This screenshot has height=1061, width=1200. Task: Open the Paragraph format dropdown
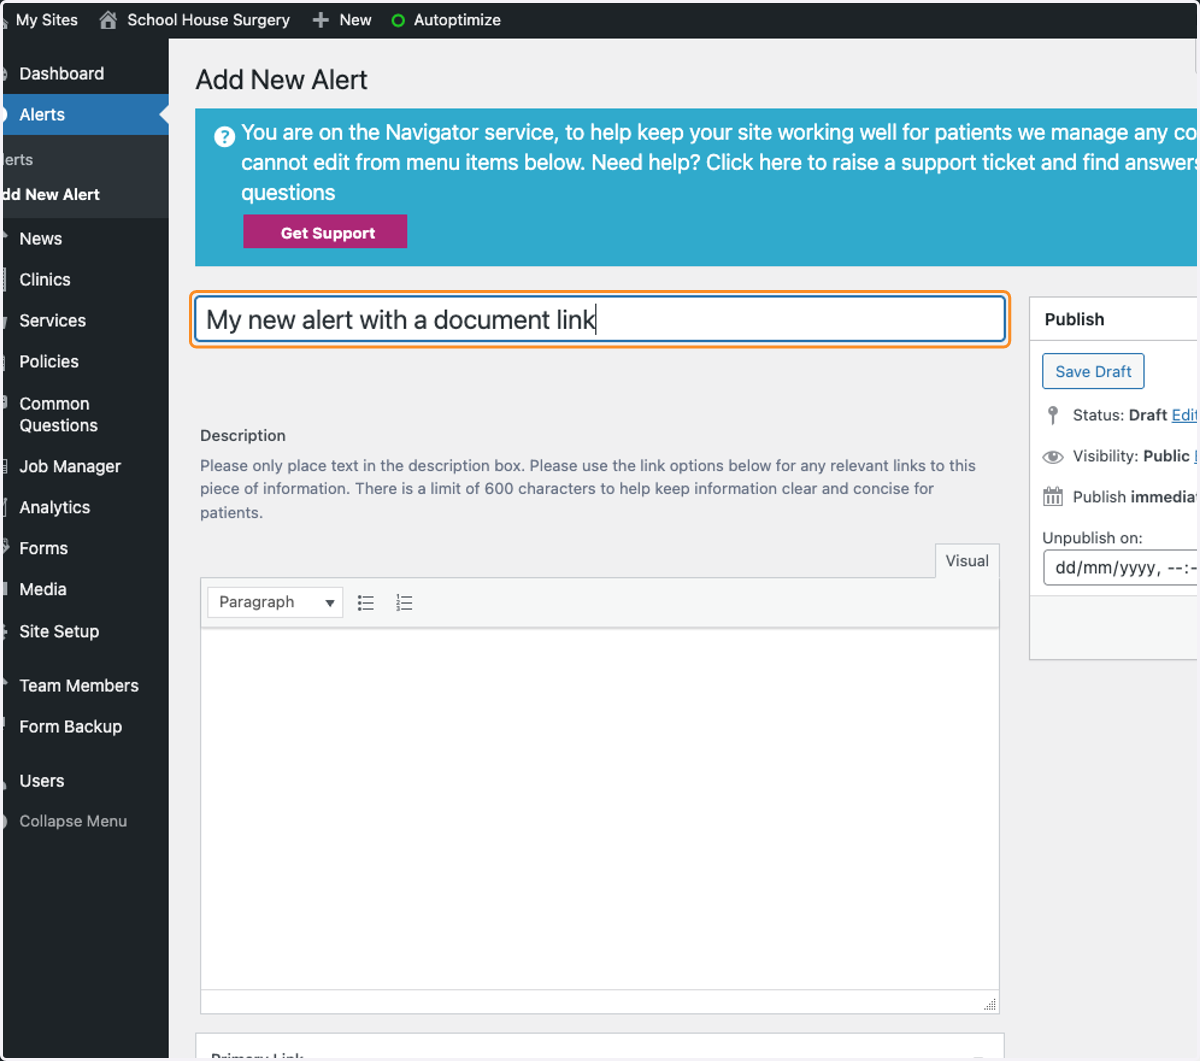pyautogui.click(x=275, y=602)
